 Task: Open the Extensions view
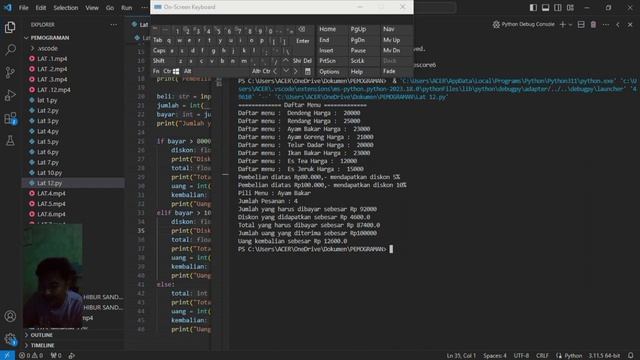tap(10, 118)
